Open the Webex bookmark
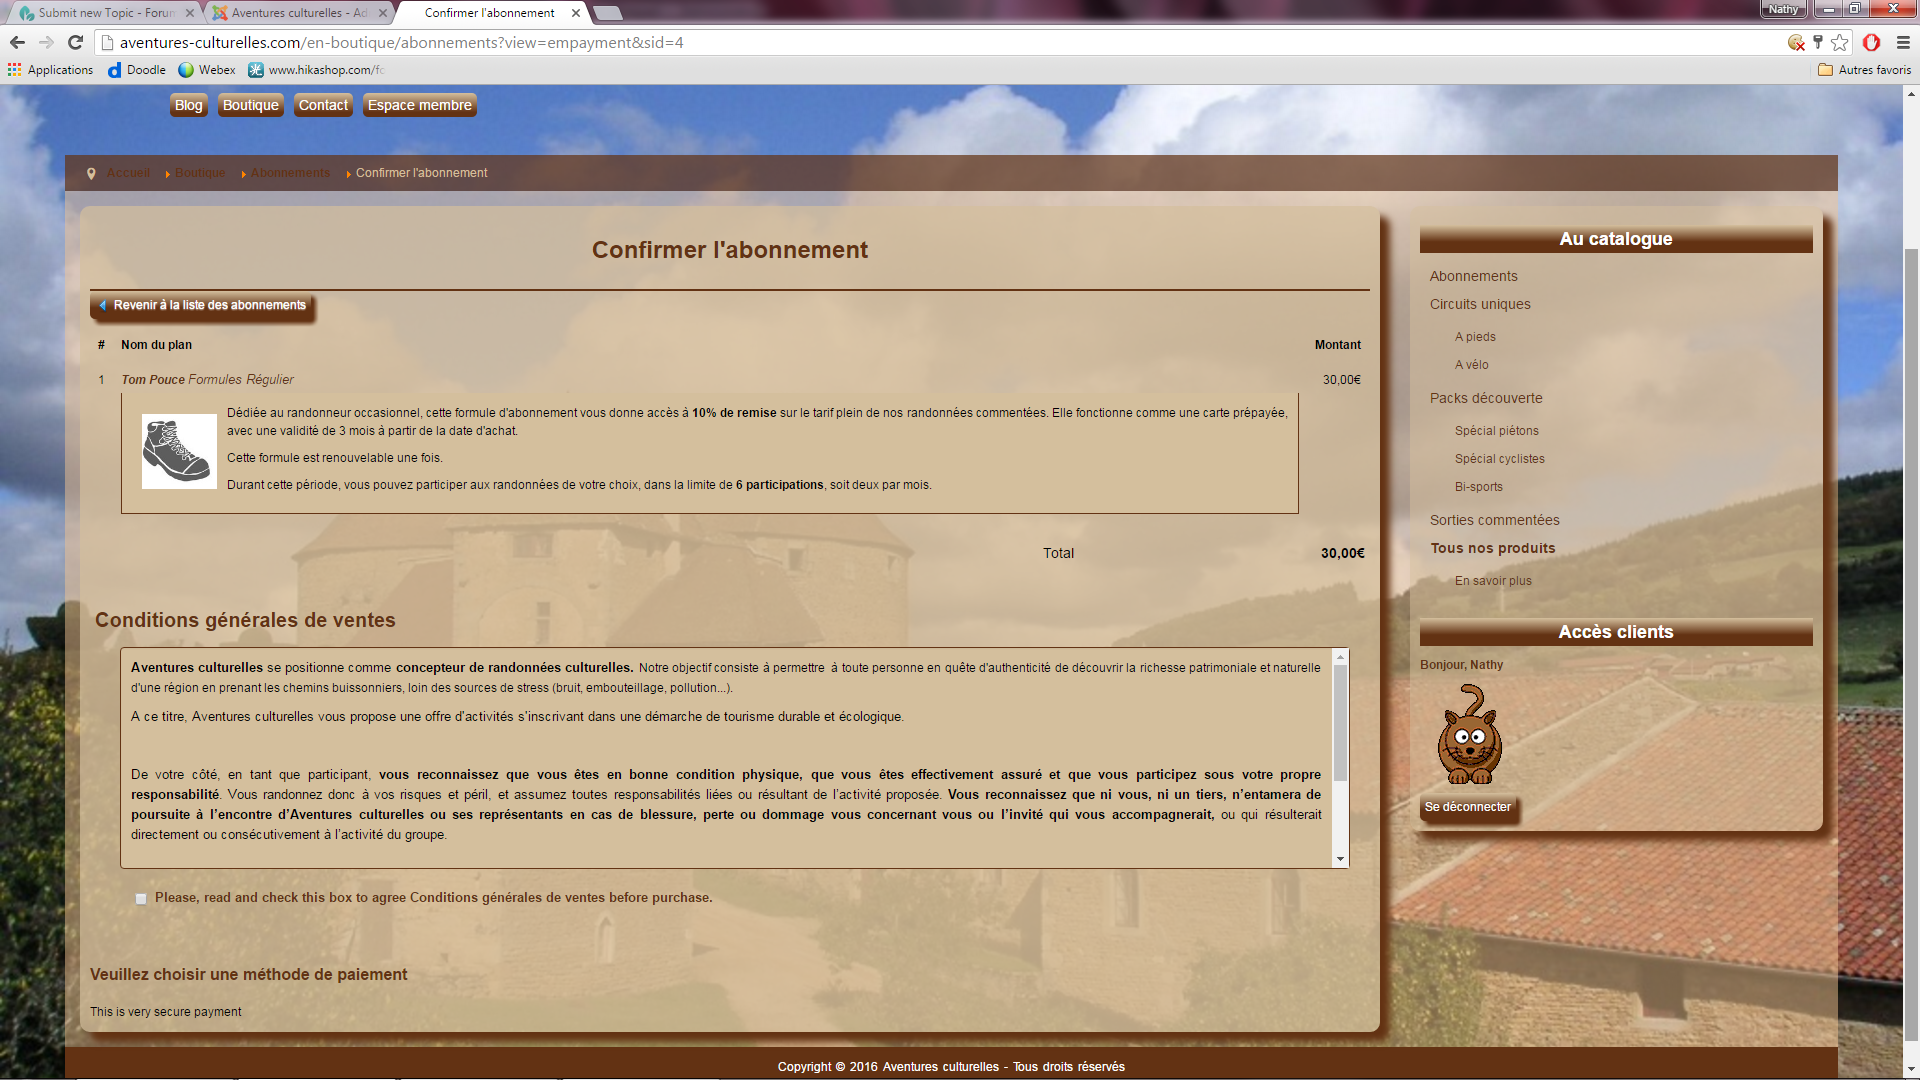 (x=207, y=70)
